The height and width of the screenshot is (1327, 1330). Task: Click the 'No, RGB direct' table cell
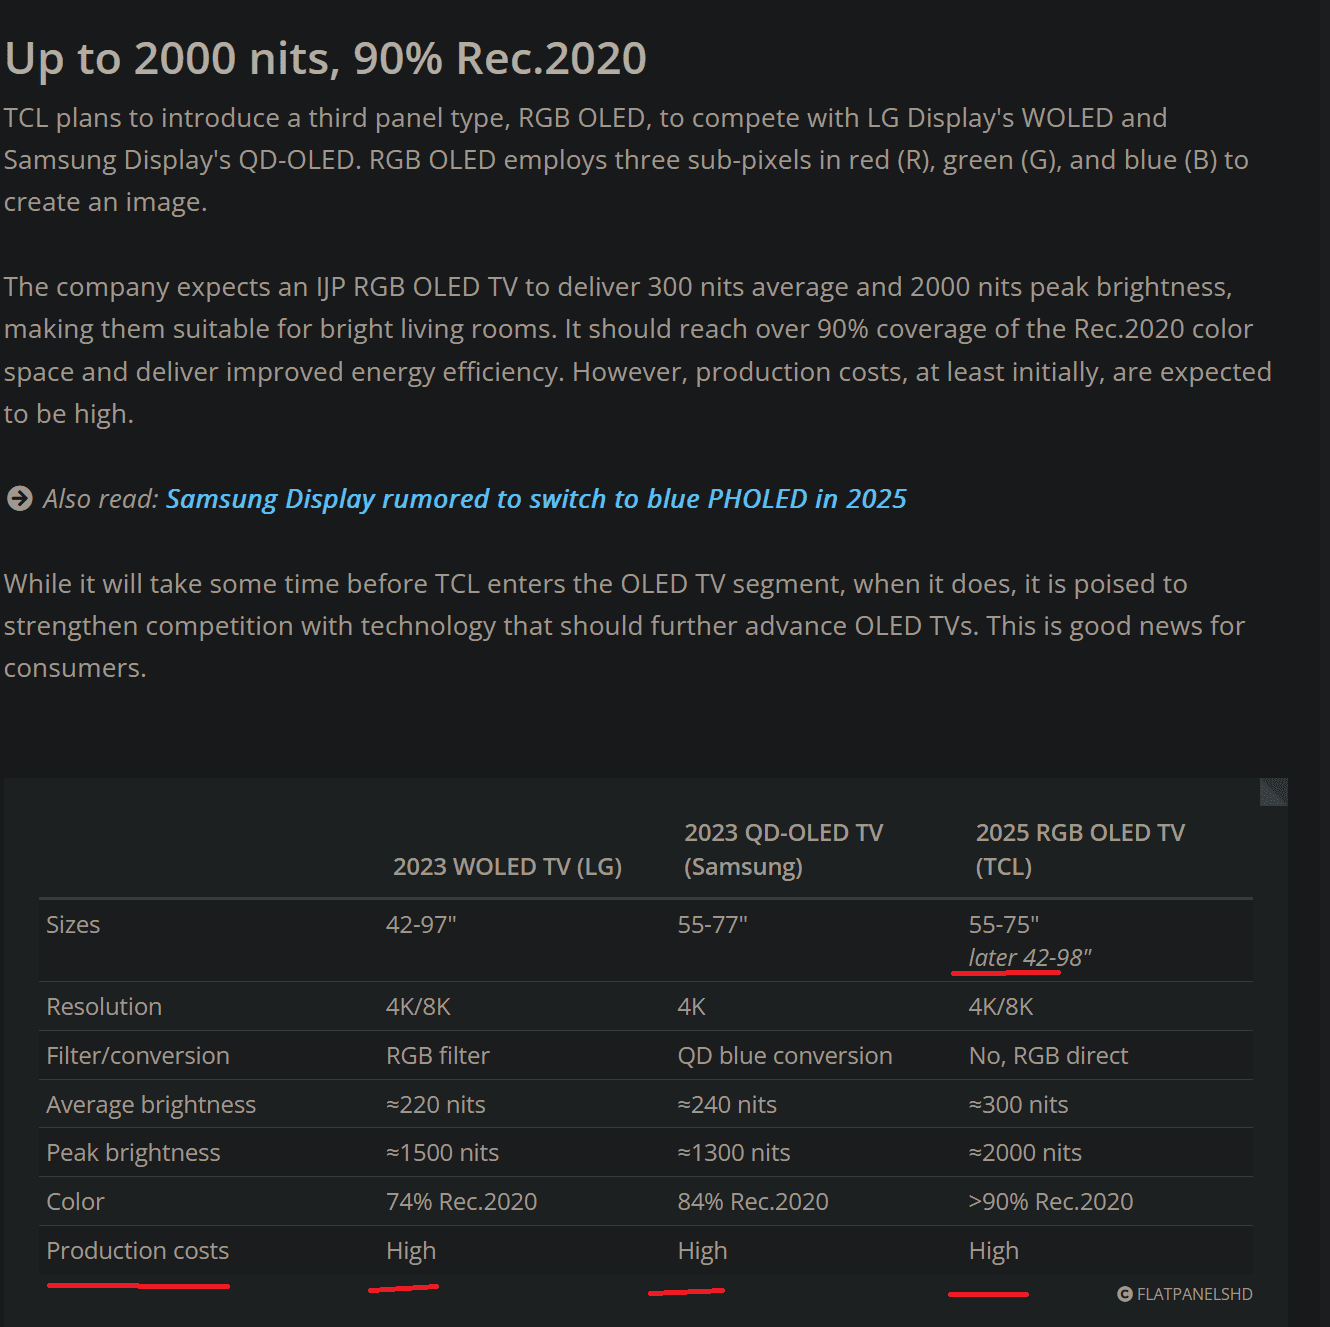click(1048, 1056)
